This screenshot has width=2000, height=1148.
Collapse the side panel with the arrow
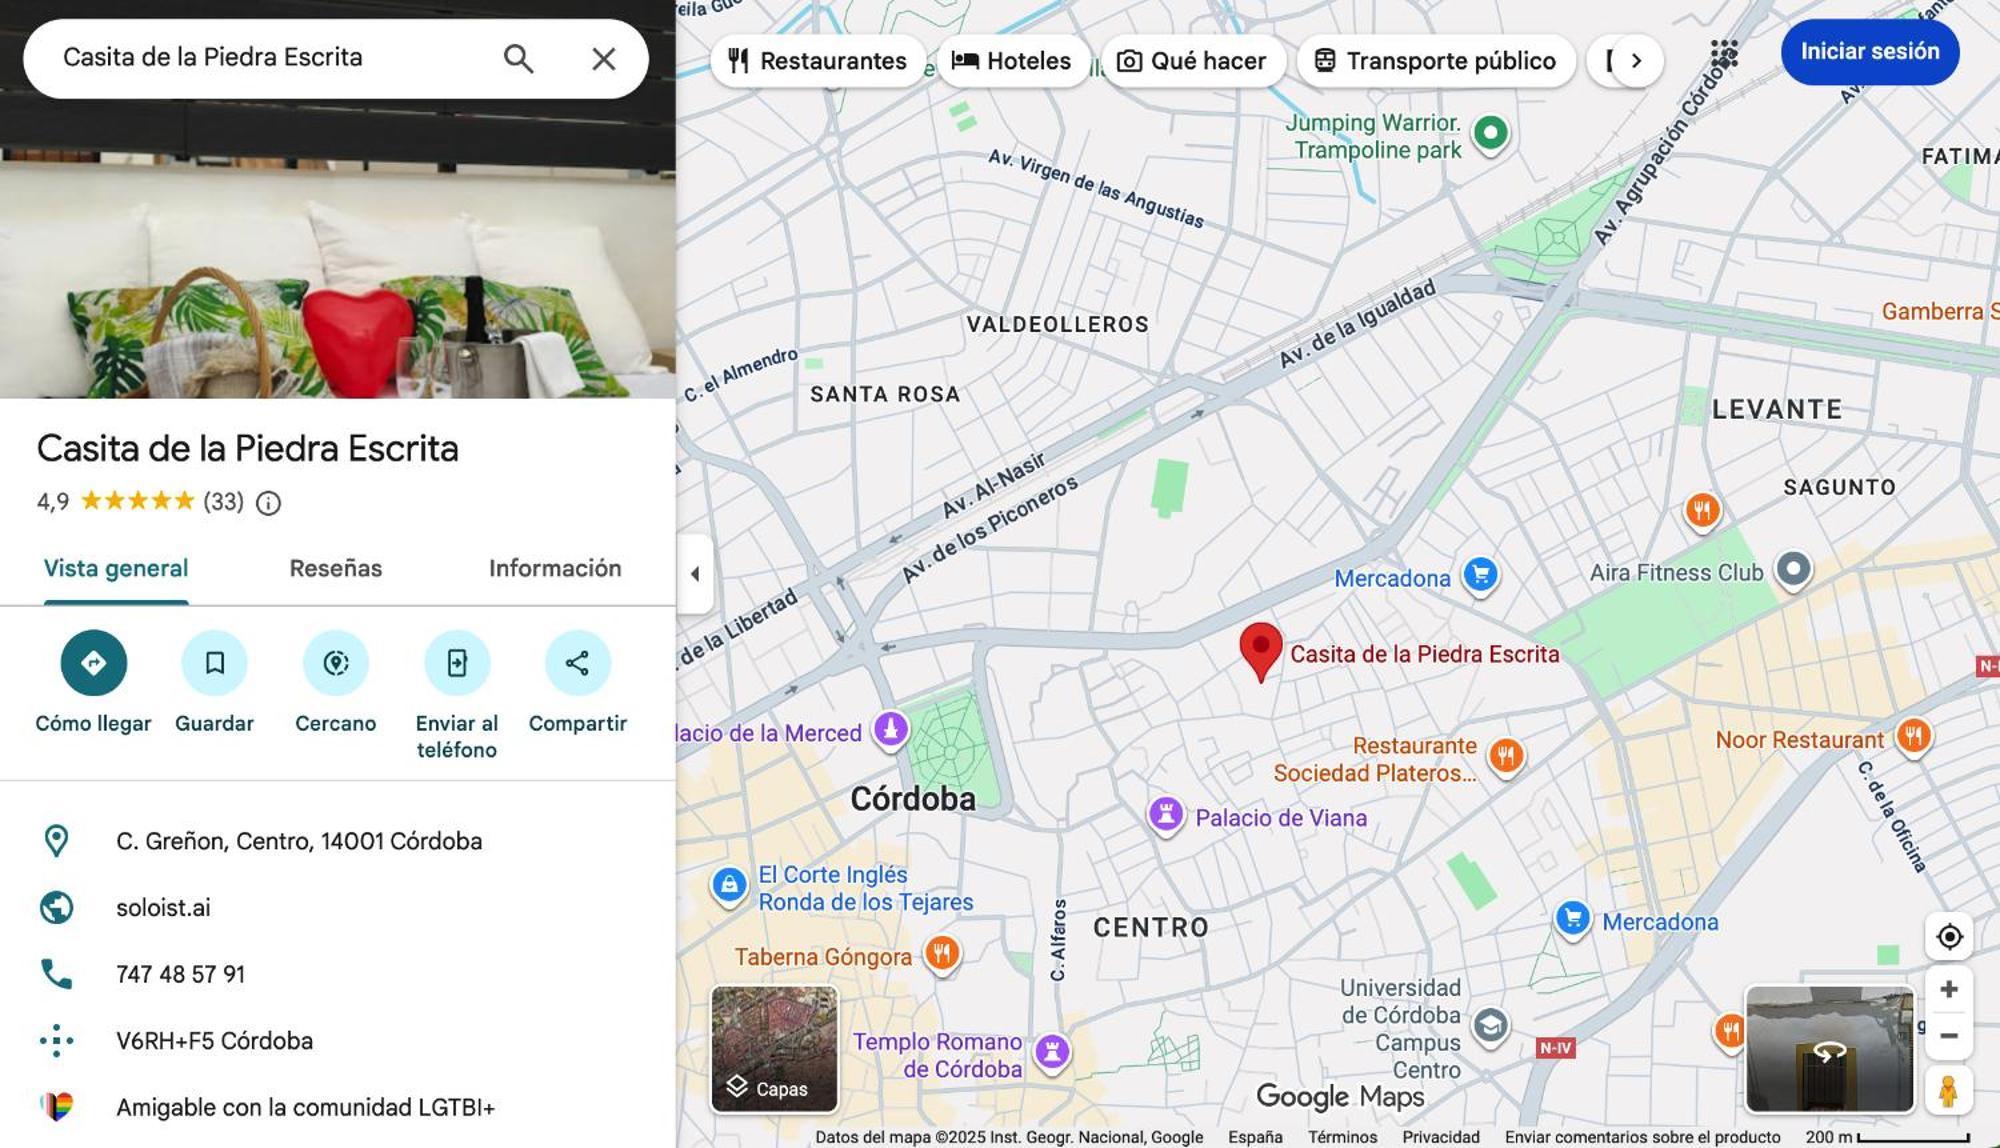[695, 574]
